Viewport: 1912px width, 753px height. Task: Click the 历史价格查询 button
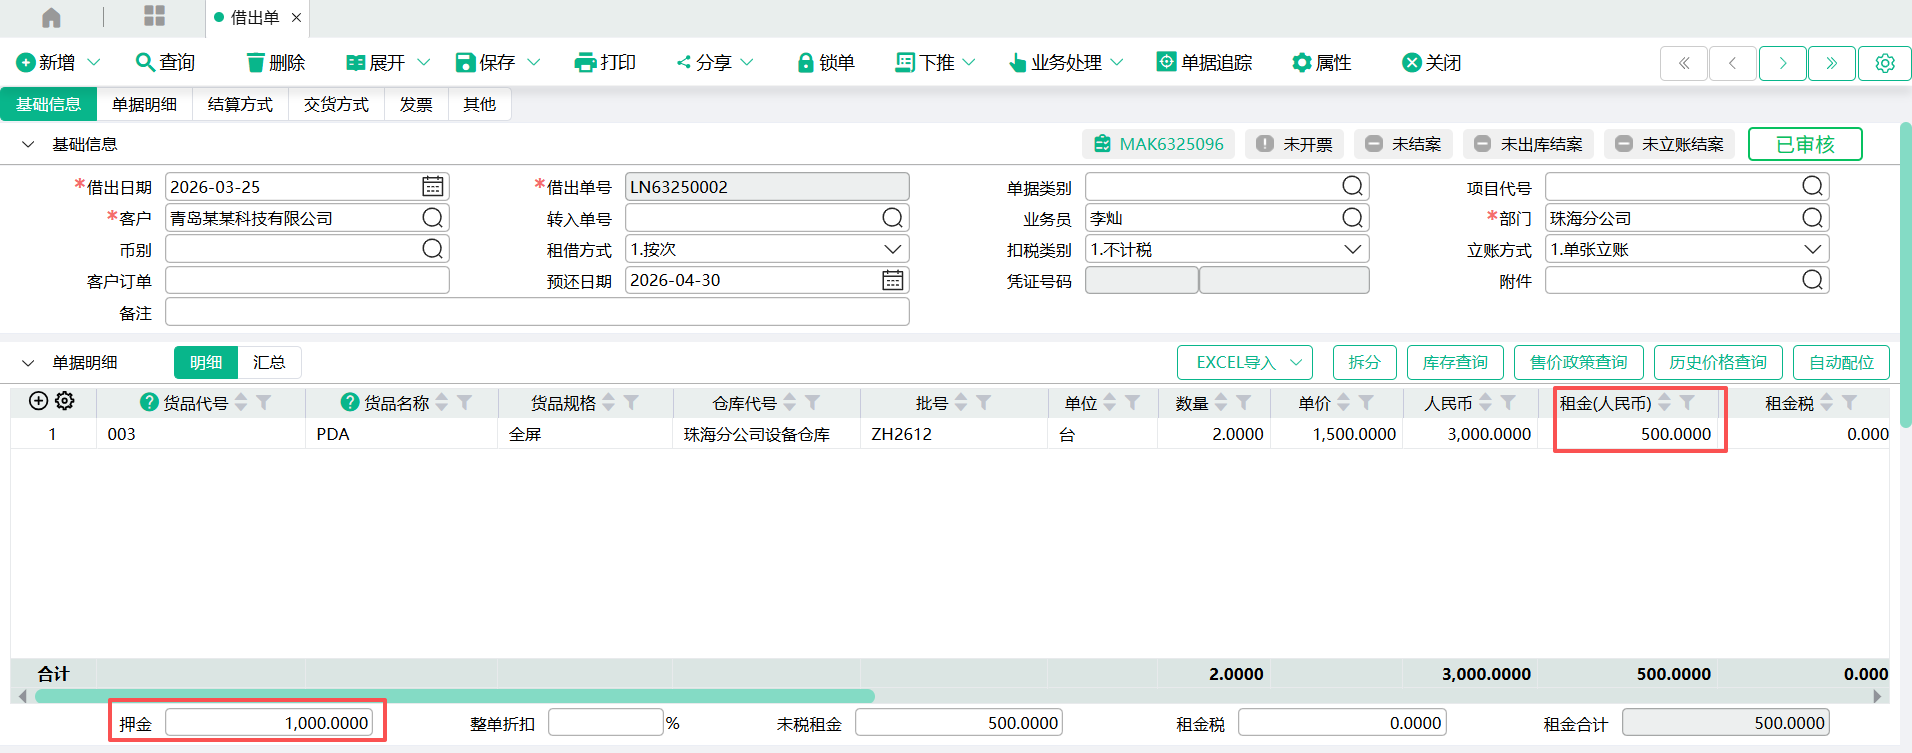pos(1717,362)
